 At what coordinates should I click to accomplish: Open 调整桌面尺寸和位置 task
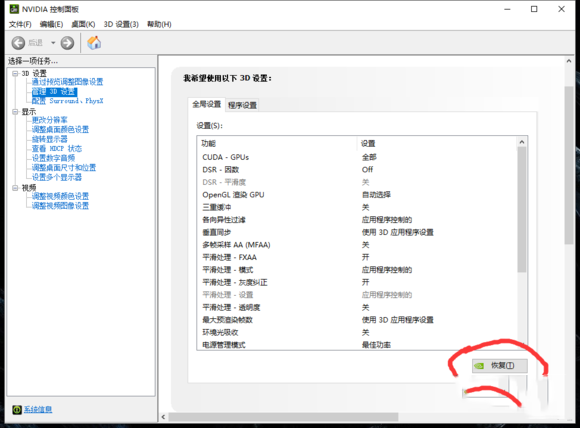coord(64,168)
